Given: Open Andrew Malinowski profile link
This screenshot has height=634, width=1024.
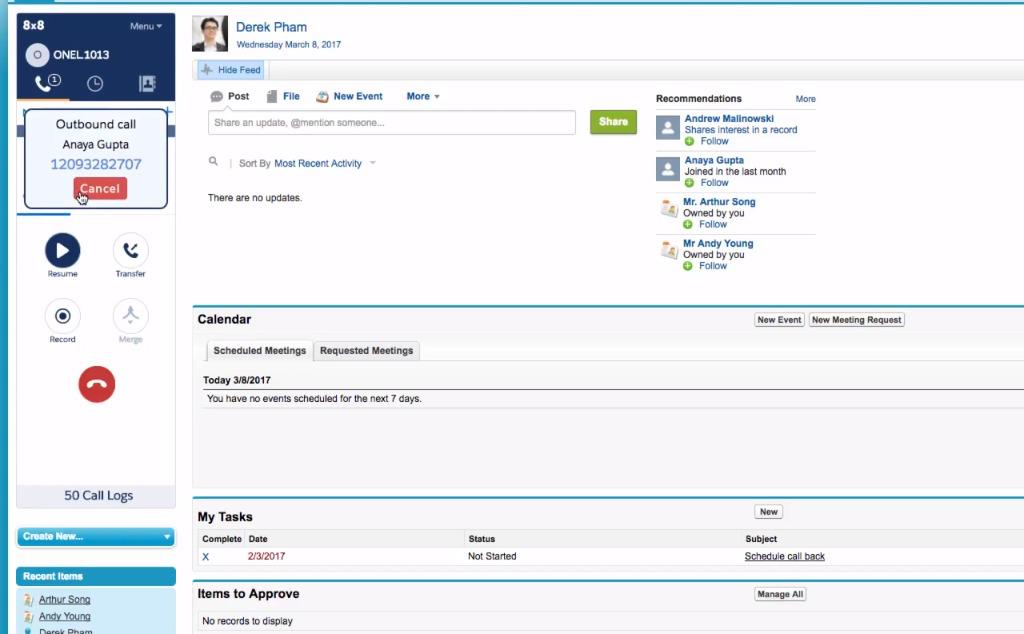Looking at the screenshot, I should 729,118.
